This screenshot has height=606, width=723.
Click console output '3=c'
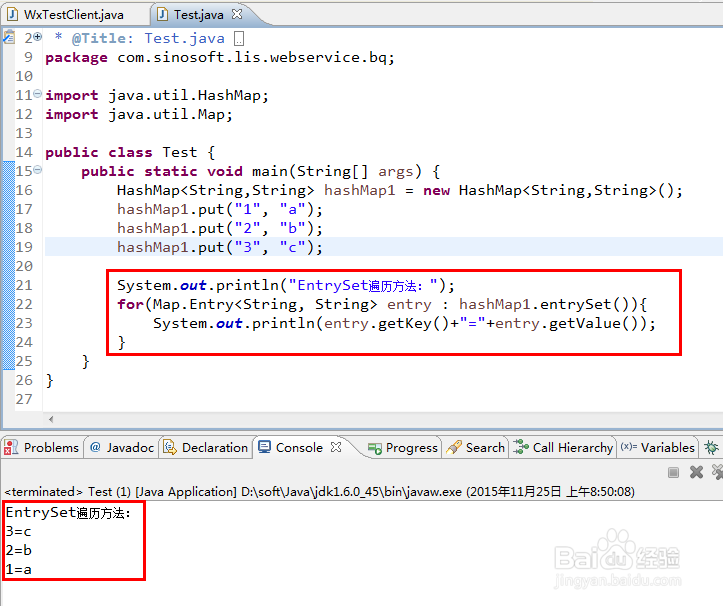[18, 531]
